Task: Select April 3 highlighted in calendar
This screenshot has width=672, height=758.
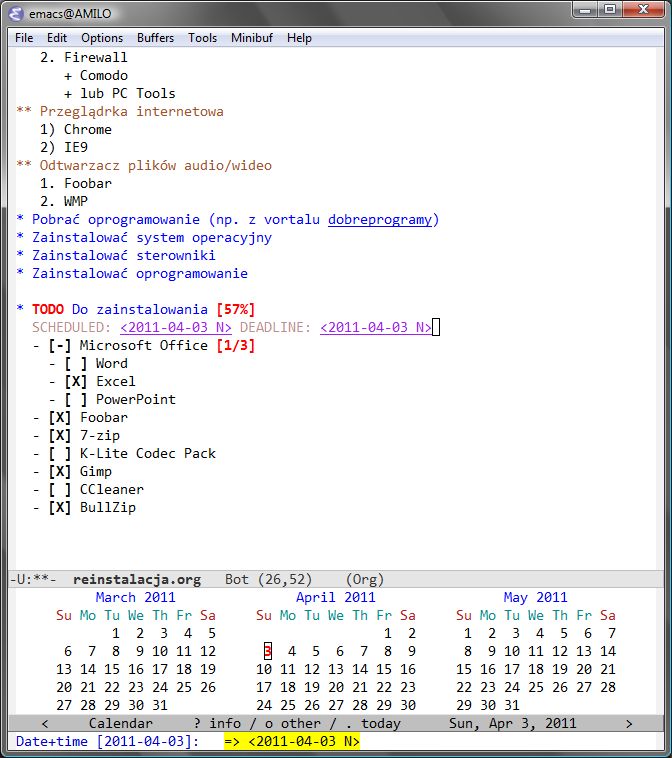Action: point(268,651)
